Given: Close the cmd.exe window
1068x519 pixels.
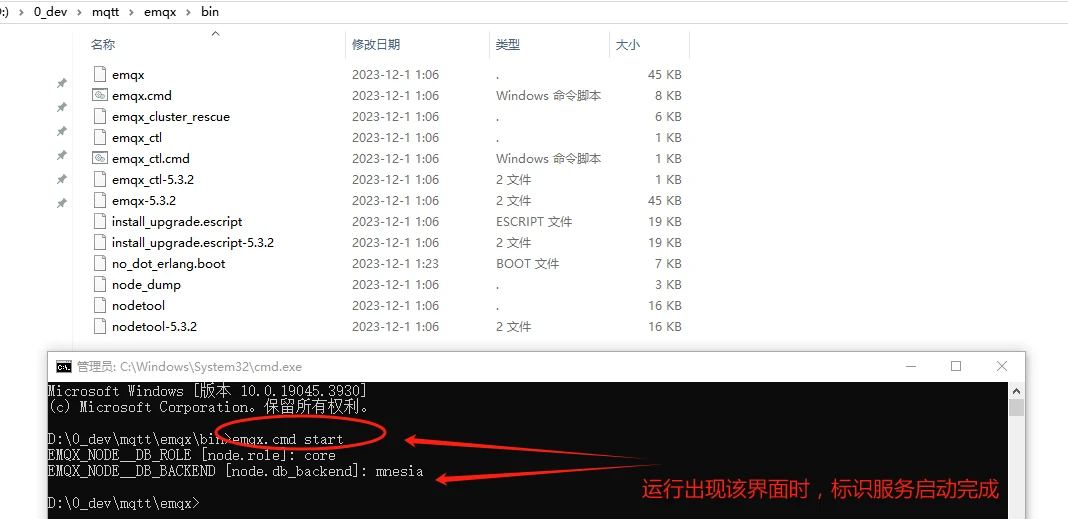Looking at the screenshot, I should click(x=1001, y=366).
